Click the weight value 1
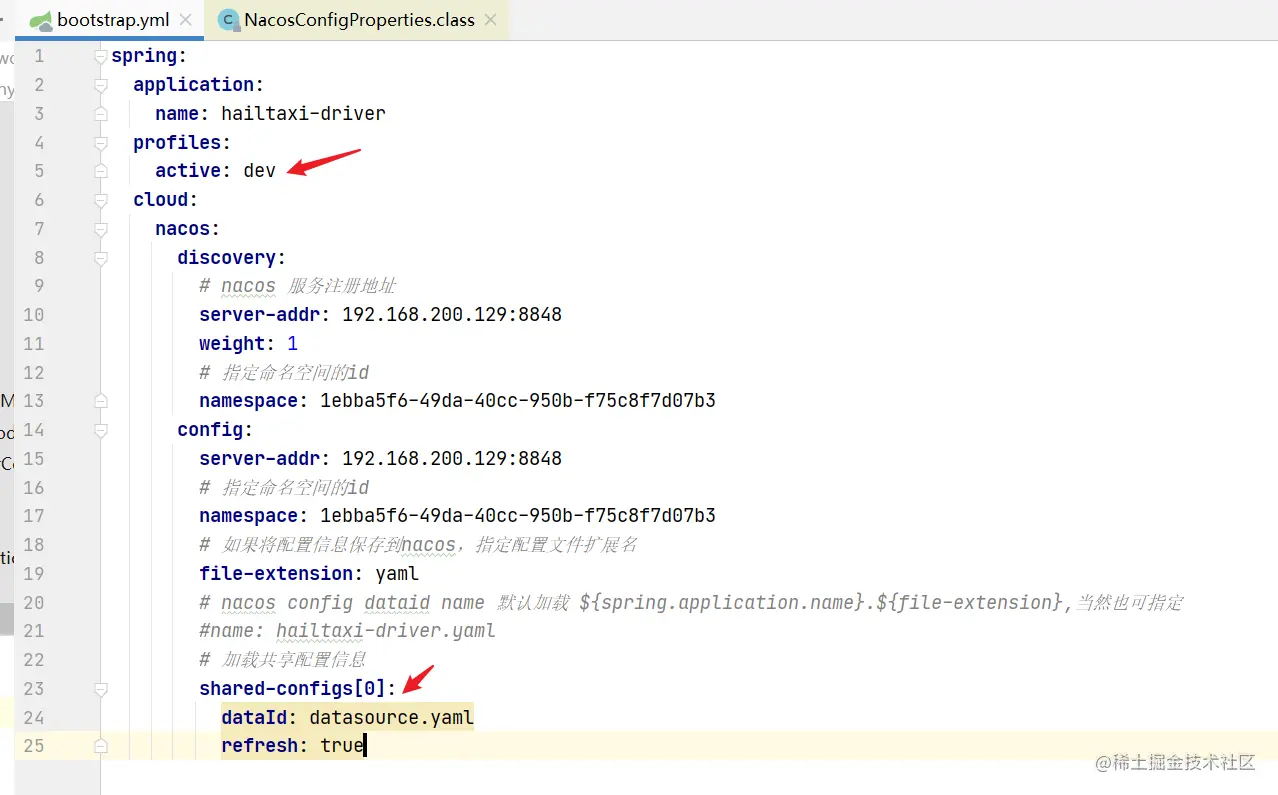 pos(293,344)
